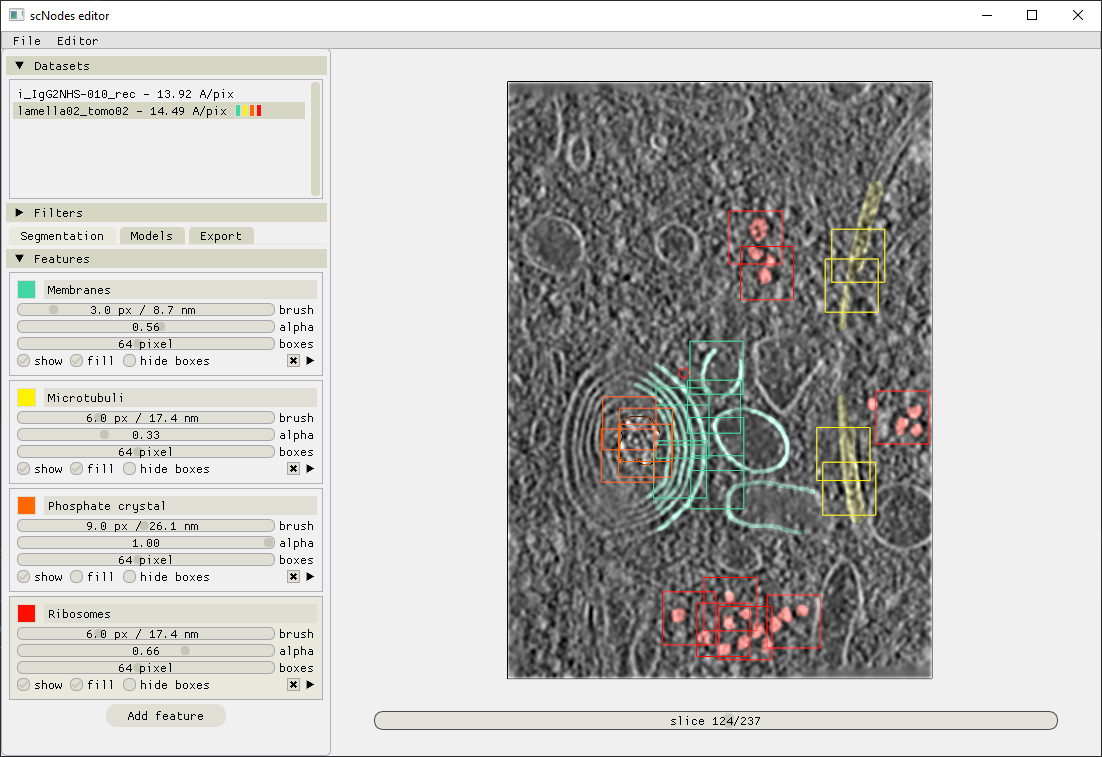The width and height of the screenshot is (1102, 757).
Task: Adjust the Ribosomes box size slider
Action: pos(145,668)
